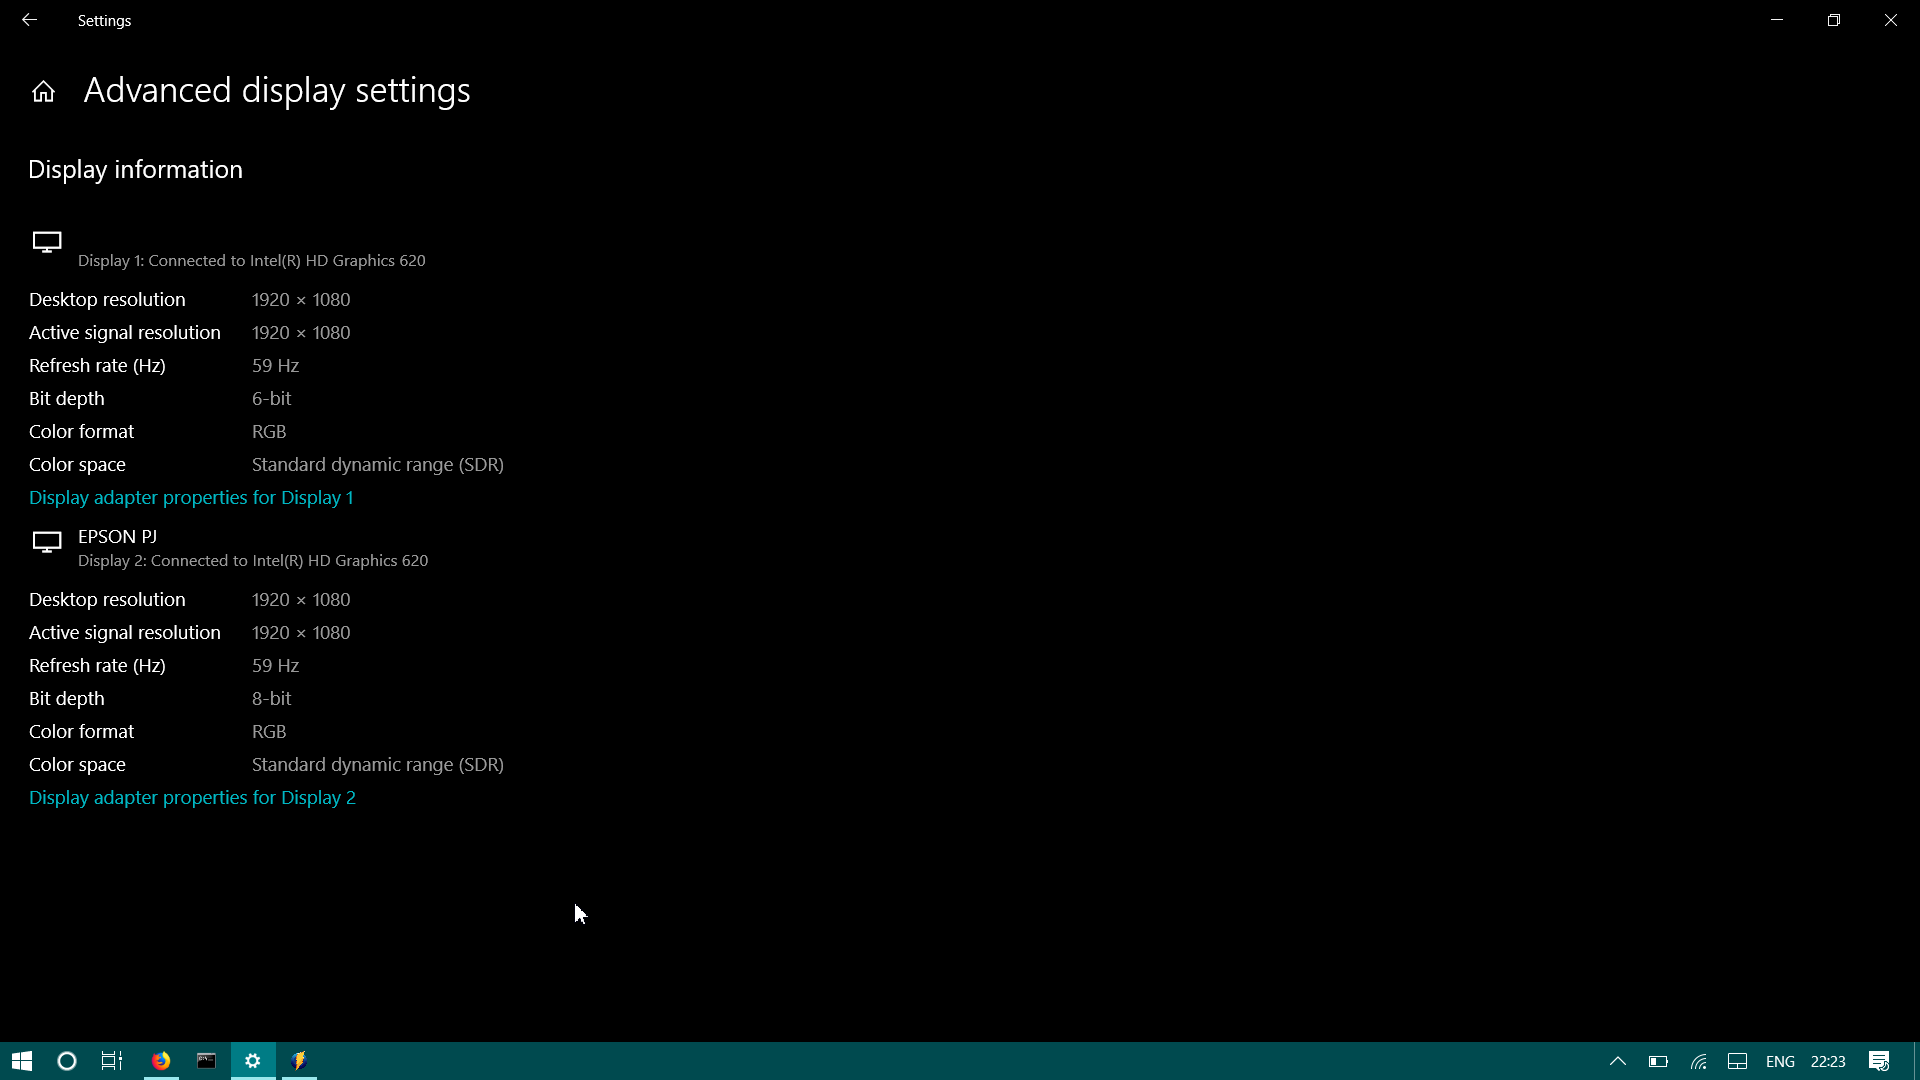Activate the Cortana search circle
The height and width of the screenshot is (1080, 1920).
(65, 1060)
